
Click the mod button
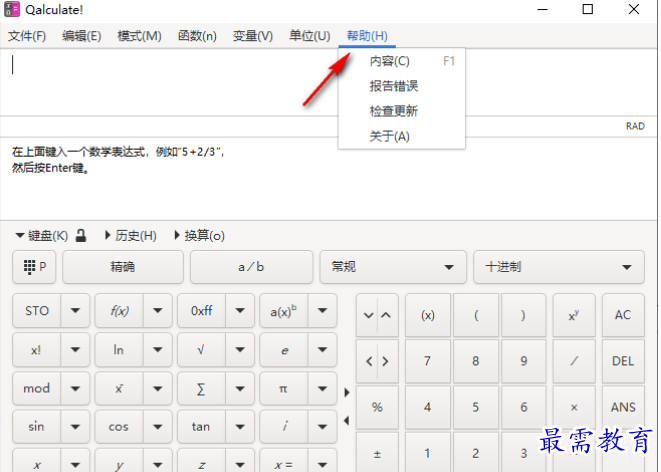coord(37,388)
